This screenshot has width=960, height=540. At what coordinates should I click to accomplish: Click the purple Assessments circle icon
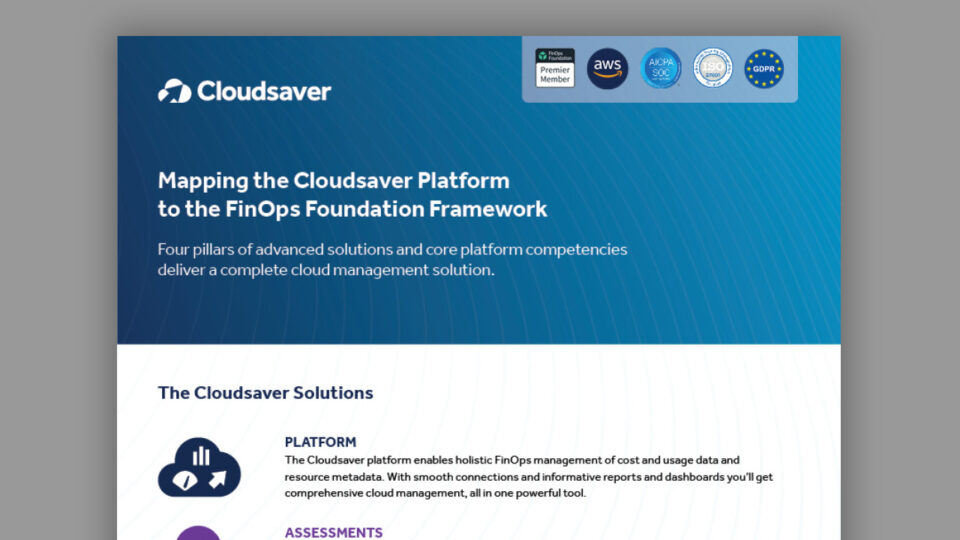click(x=199, y=533)
